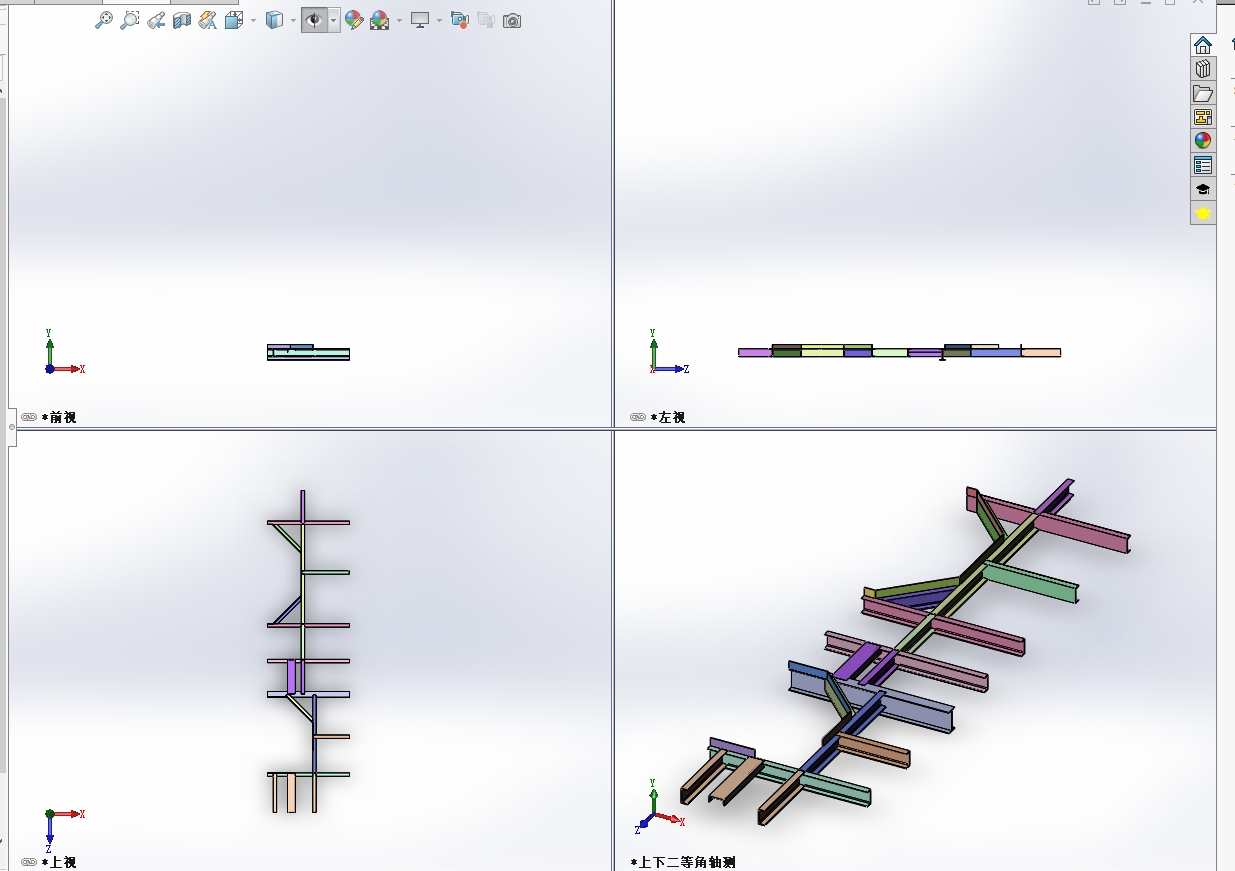Image resolution: width=1235 pixels, height=871 pixels.
Task: Open the View Settings dropdown arrow
Action: (439, 20)
